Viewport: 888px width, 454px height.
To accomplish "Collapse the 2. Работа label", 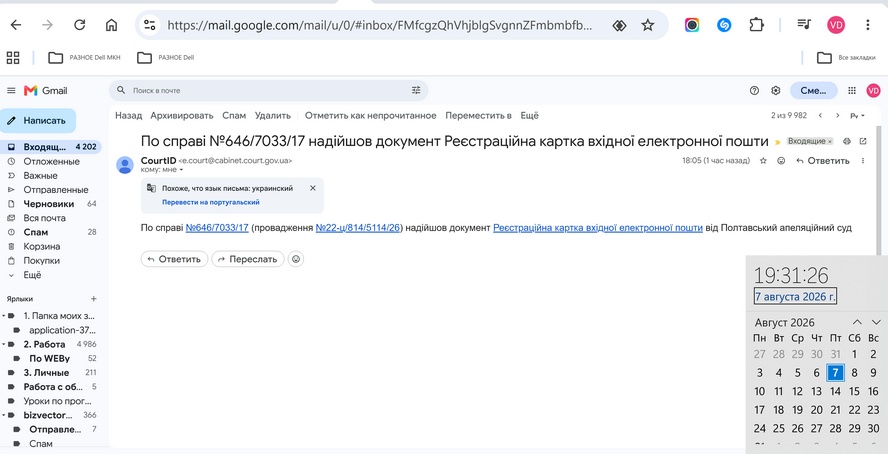I will pyautogui.click(x=3, y=344).
